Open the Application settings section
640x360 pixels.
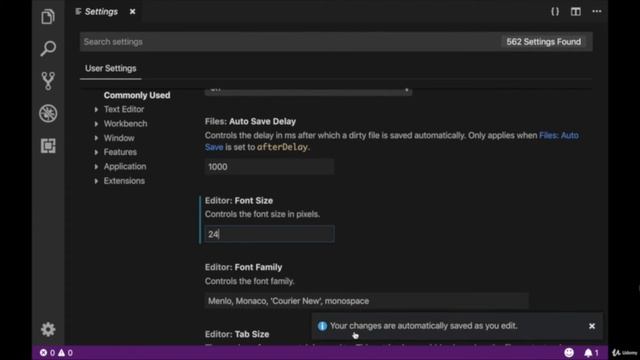[x=124, y=167]
